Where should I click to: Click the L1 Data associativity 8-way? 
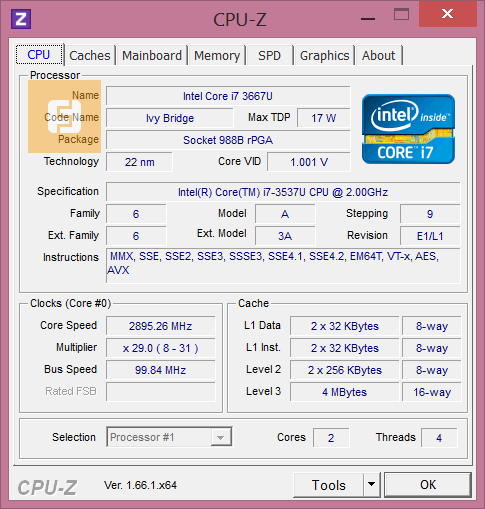(432, 326)
